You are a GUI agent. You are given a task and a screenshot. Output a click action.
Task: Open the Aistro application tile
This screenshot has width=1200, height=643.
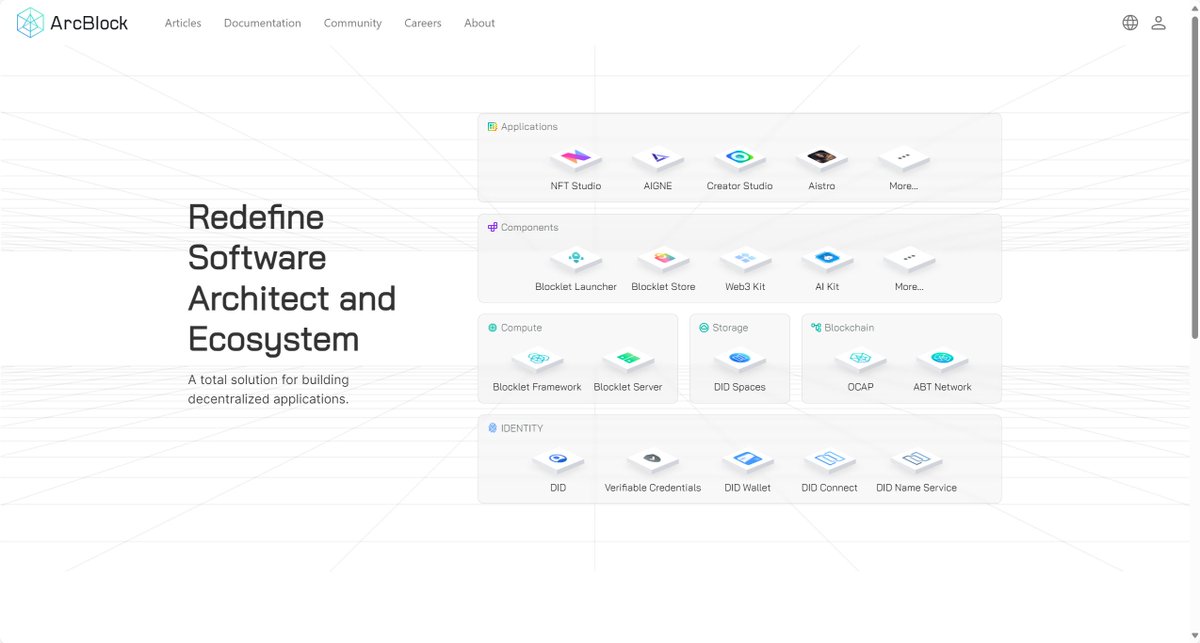point(822,168)
